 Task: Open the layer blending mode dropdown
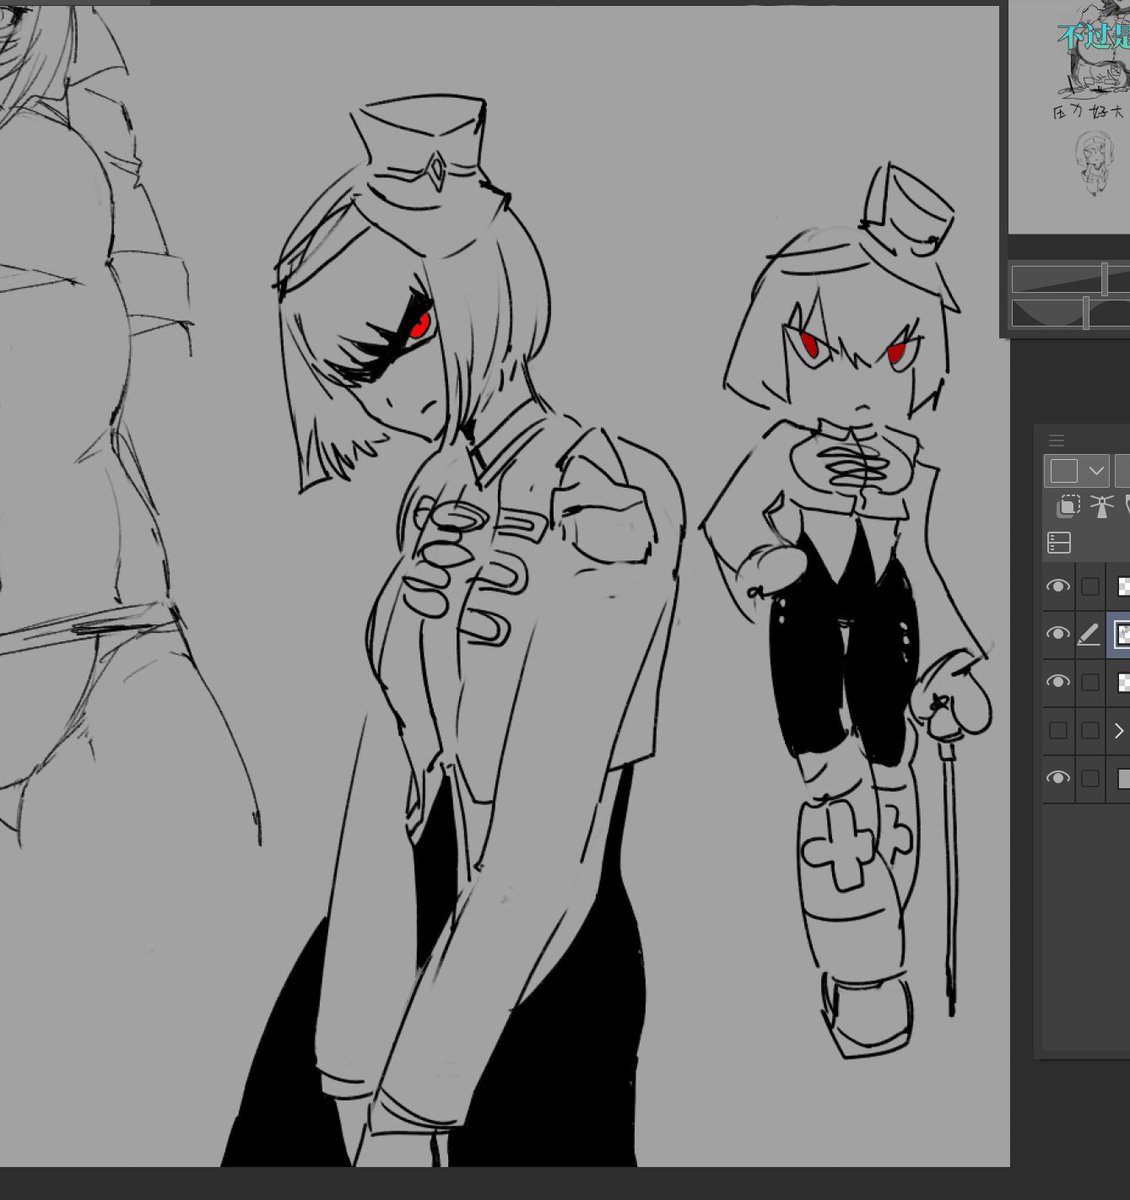point(1096,470)
